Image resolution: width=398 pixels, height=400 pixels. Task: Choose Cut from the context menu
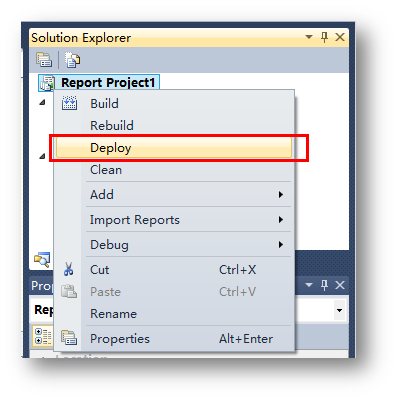click(x=174, y=270)
